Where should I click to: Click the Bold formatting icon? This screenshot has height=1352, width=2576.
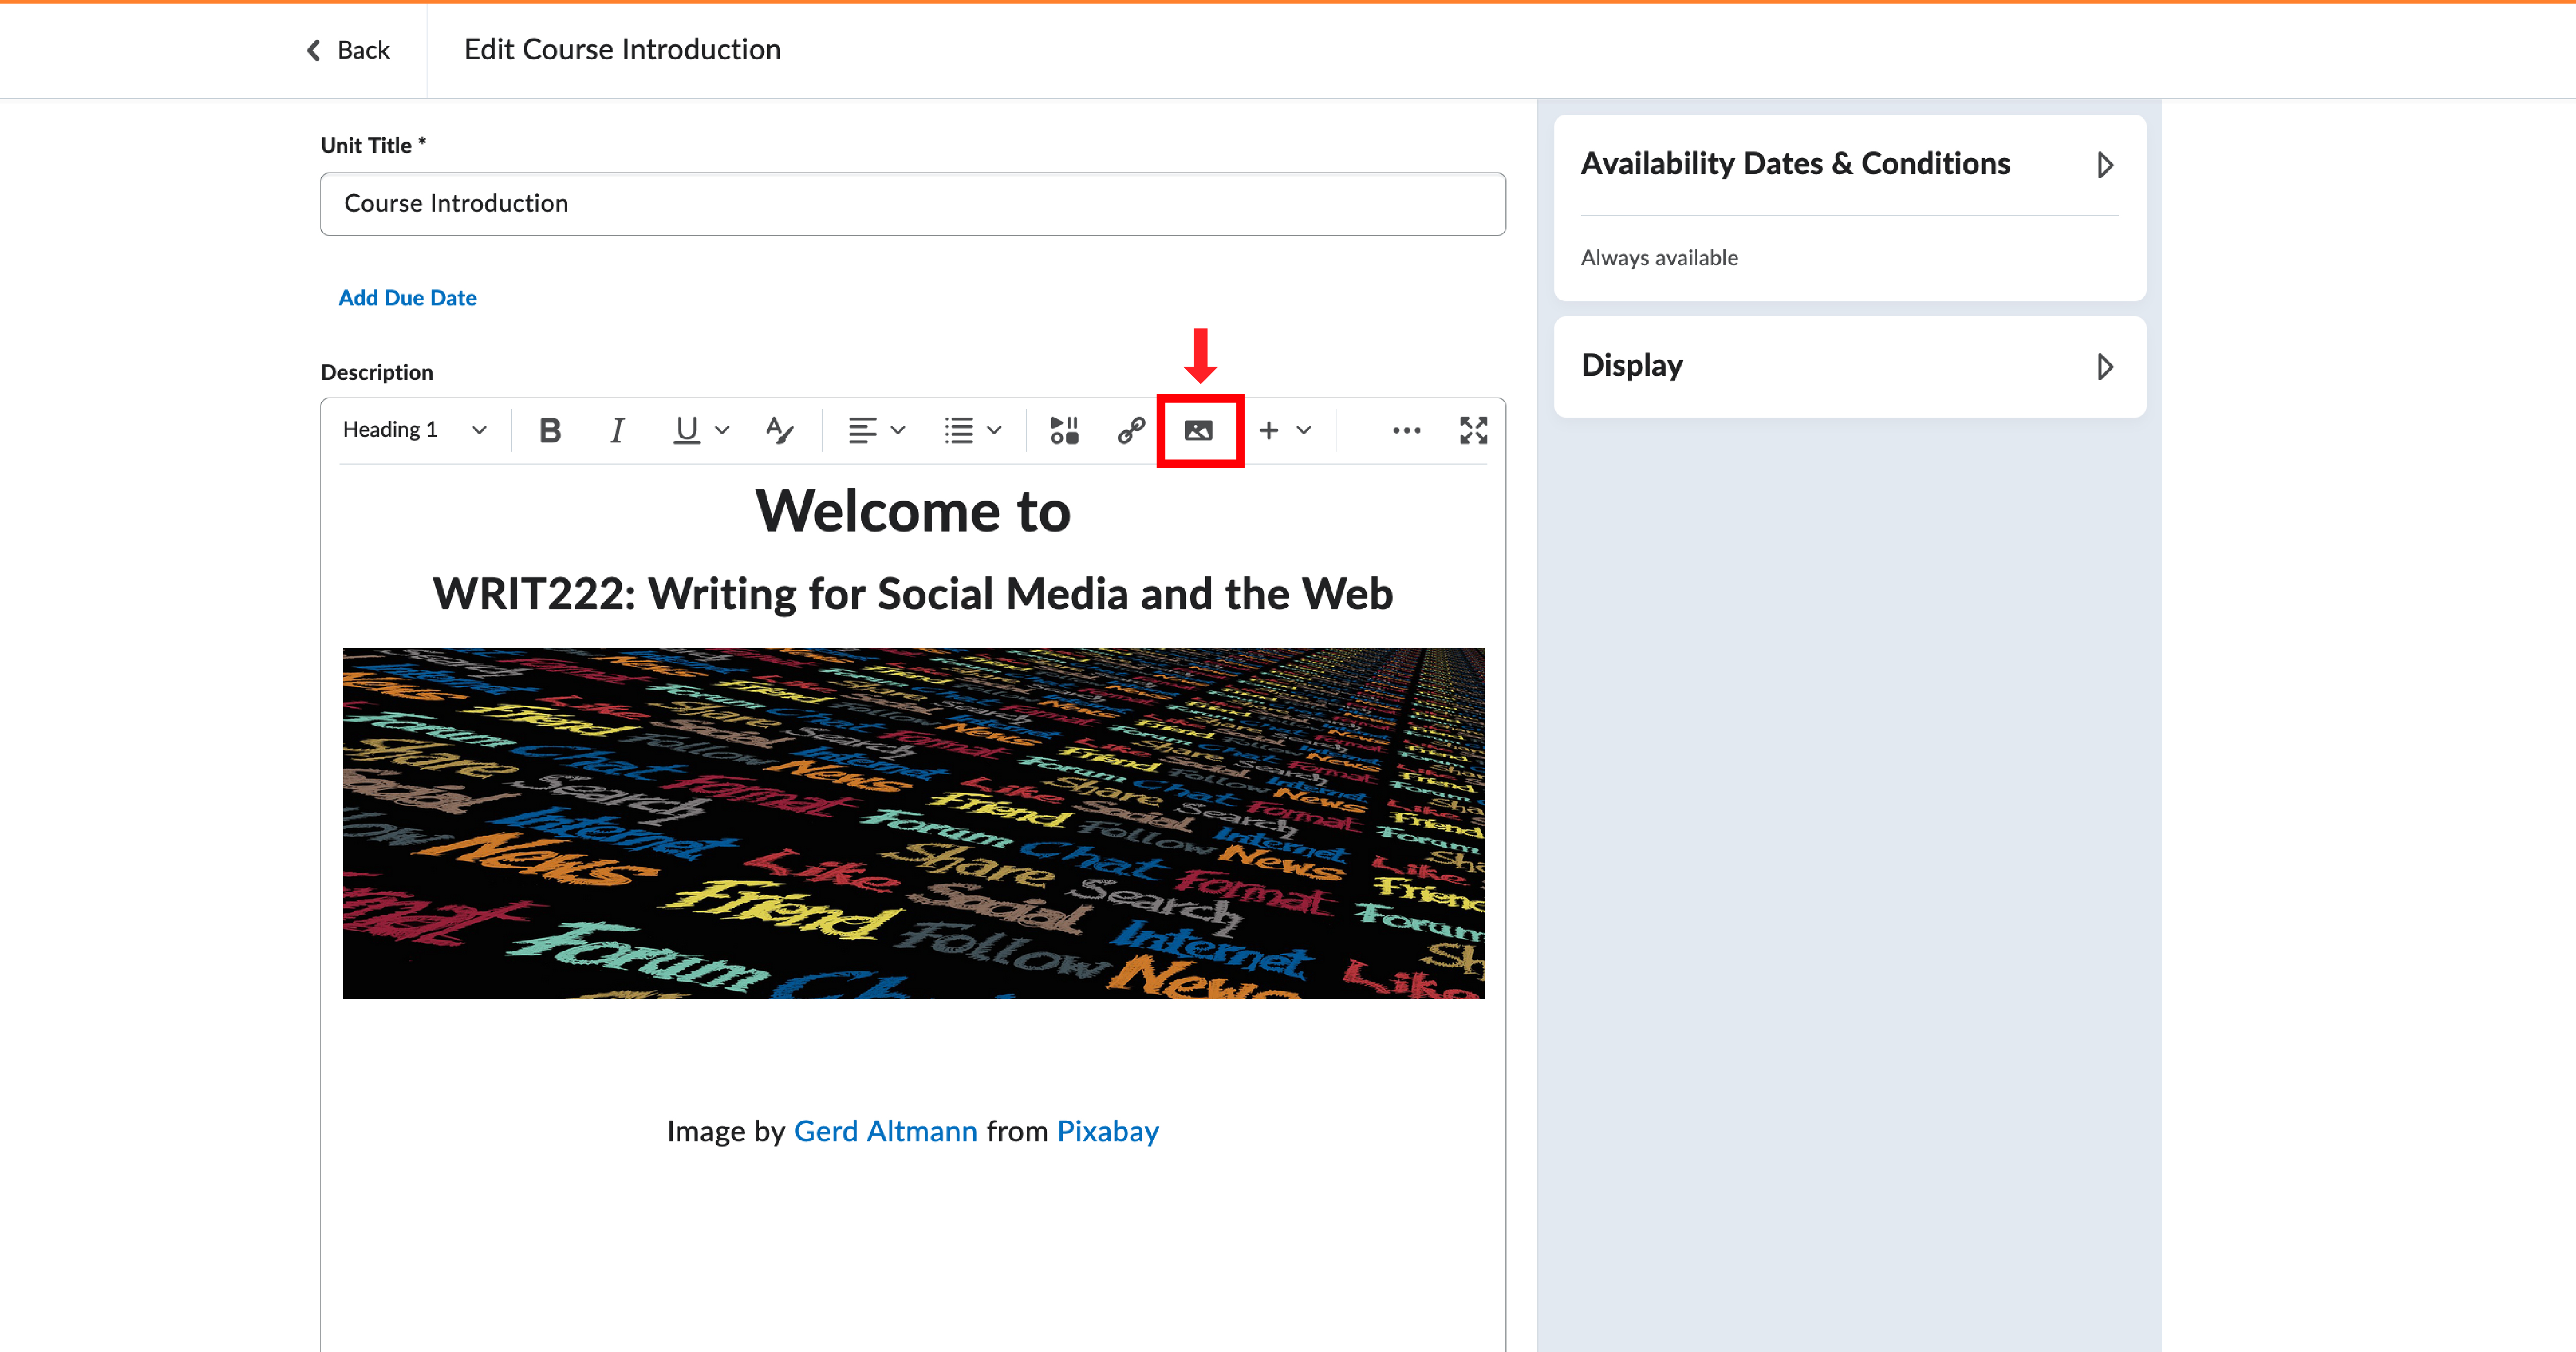[x=550, y=430]
